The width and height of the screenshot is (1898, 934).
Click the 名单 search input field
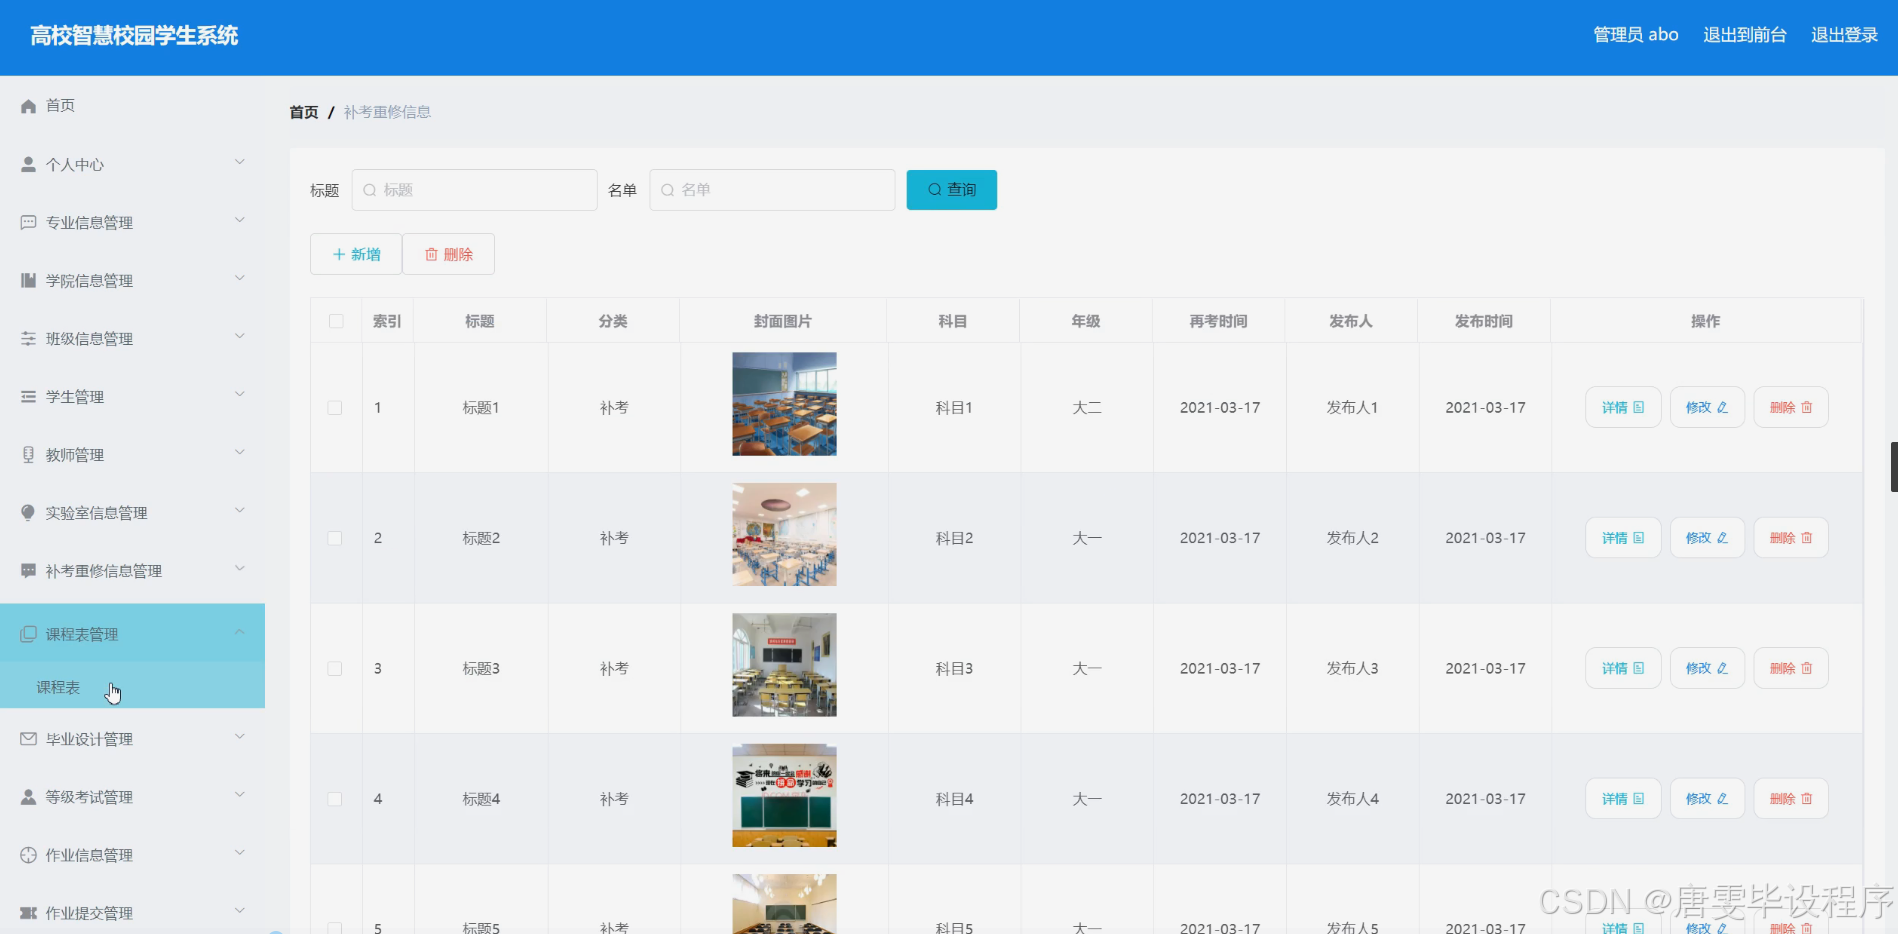(772, 190)
